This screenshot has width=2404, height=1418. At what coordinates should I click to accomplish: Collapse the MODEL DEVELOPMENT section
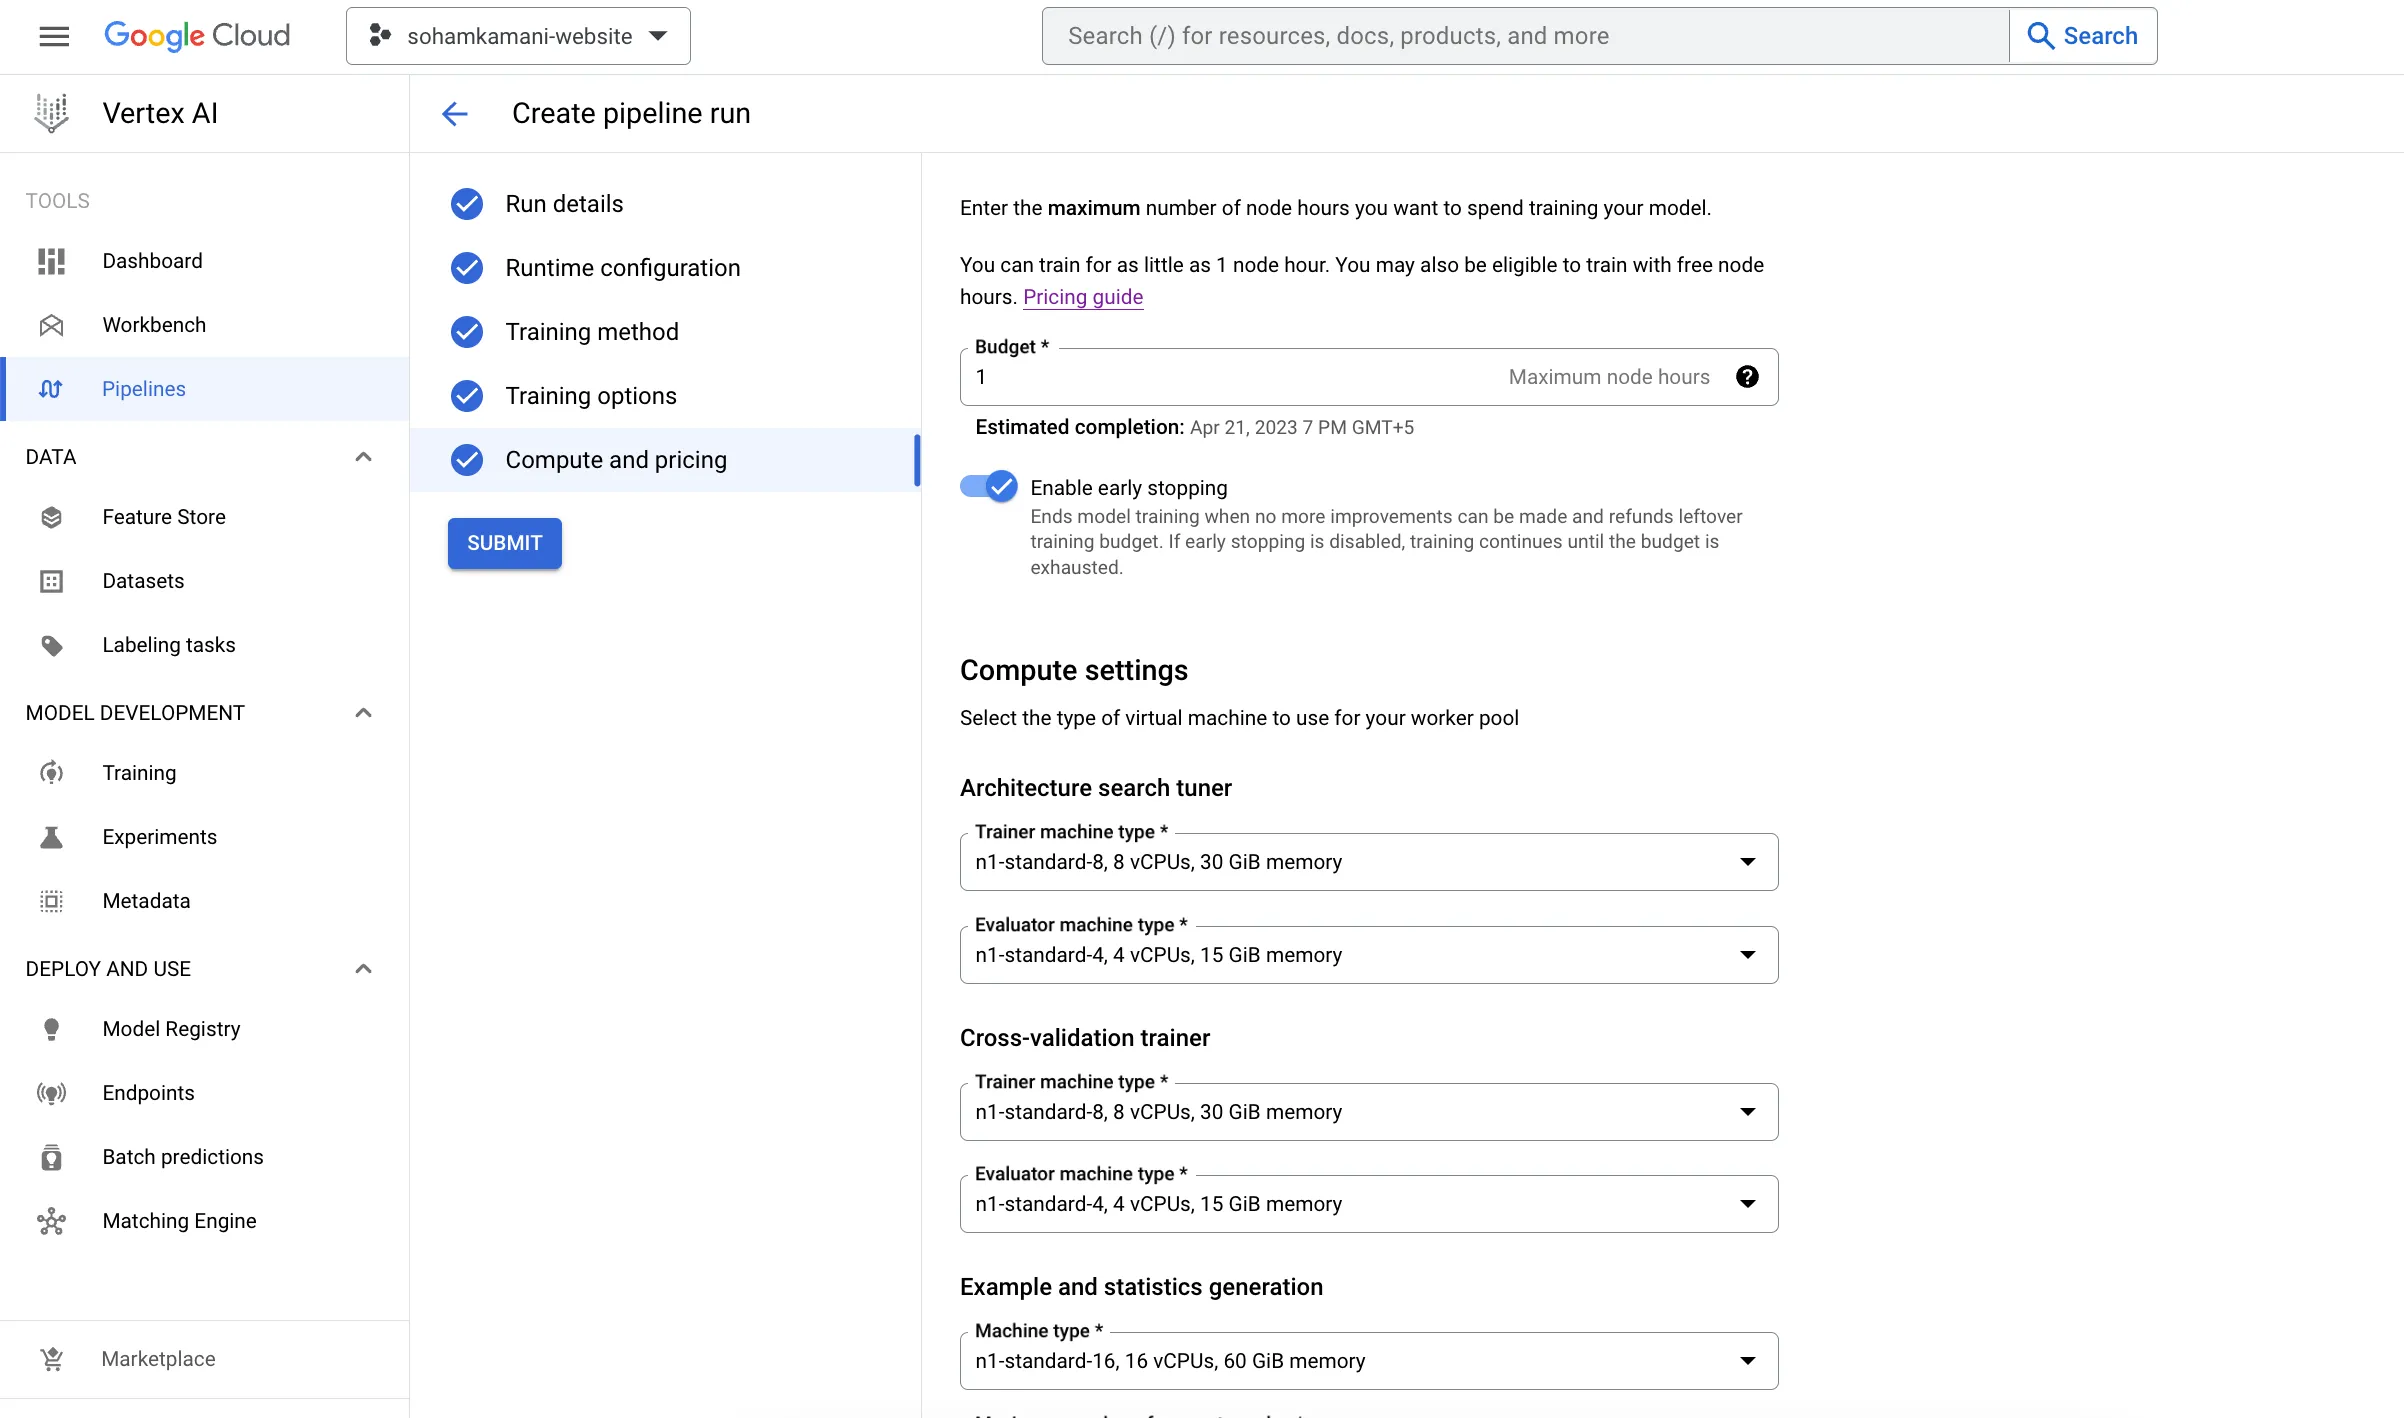tap(363, 713)
